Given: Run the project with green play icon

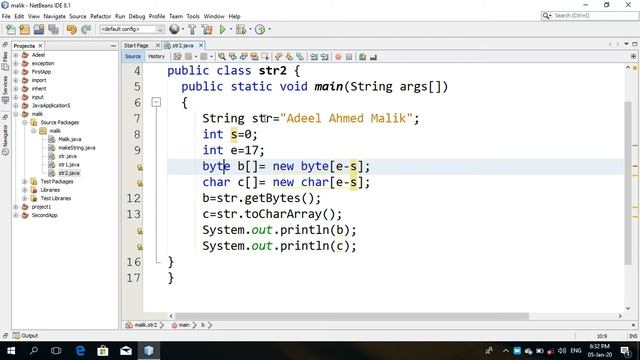Looking at the screenshot, I should point(222,29).
